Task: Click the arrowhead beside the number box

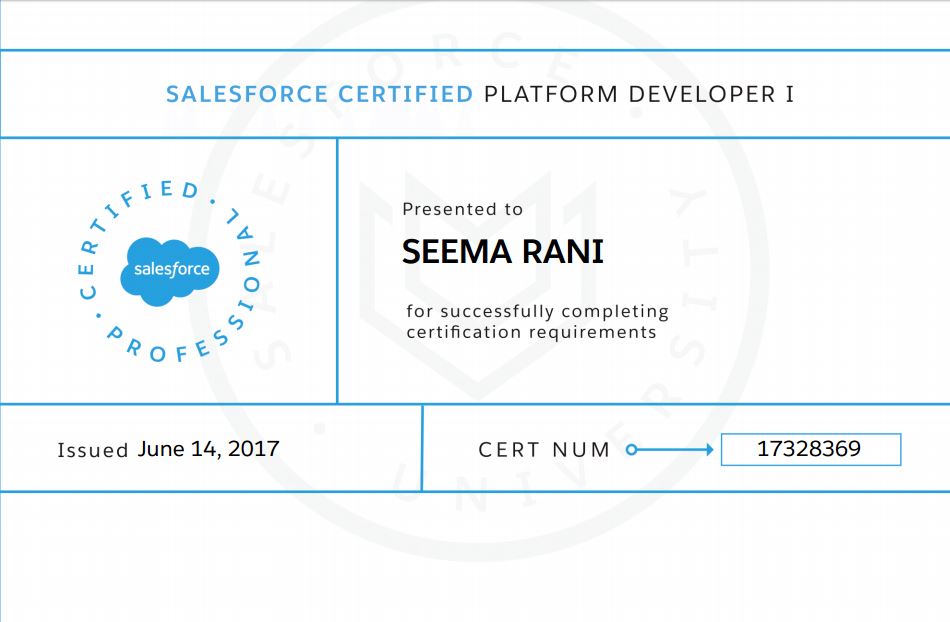Action: [x=709, y=450]
